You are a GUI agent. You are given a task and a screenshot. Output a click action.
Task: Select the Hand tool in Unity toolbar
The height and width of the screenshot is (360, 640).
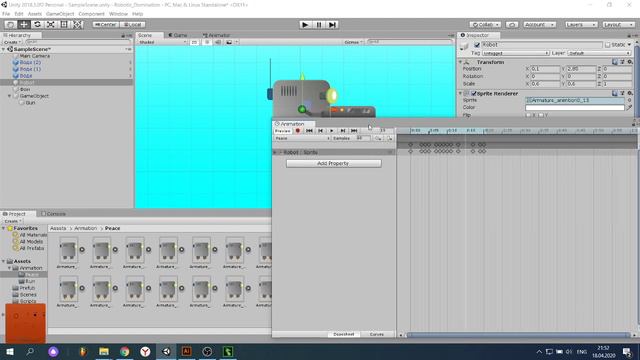click(11, 24)
